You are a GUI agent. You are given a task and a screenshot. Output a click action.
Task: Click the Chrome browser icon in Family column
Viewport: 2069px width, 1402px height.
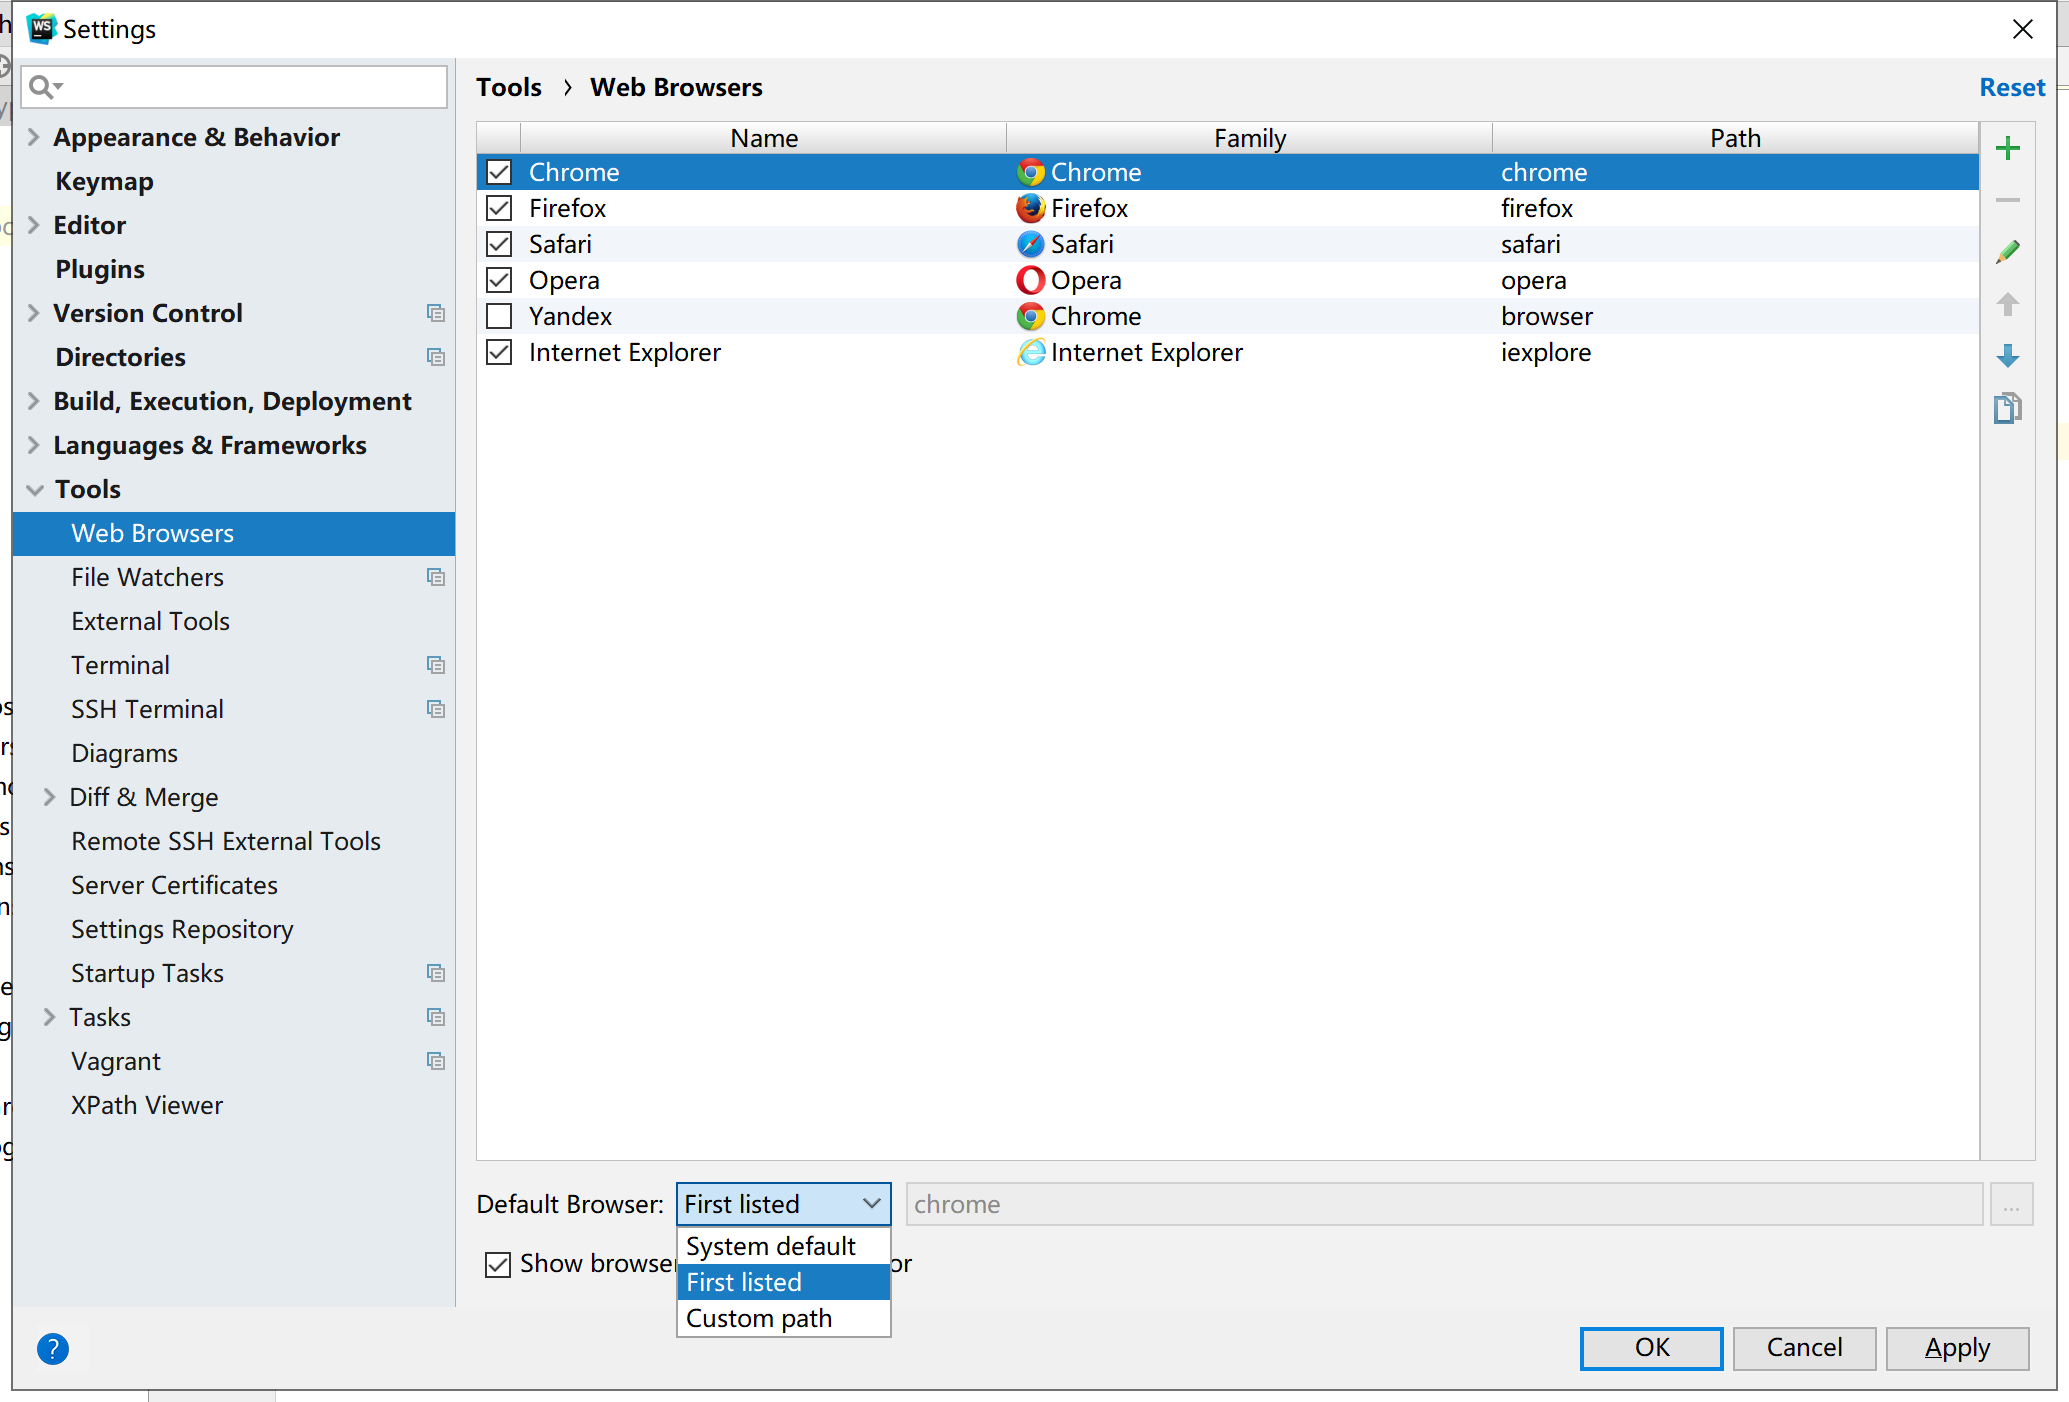pos(1031,171)
